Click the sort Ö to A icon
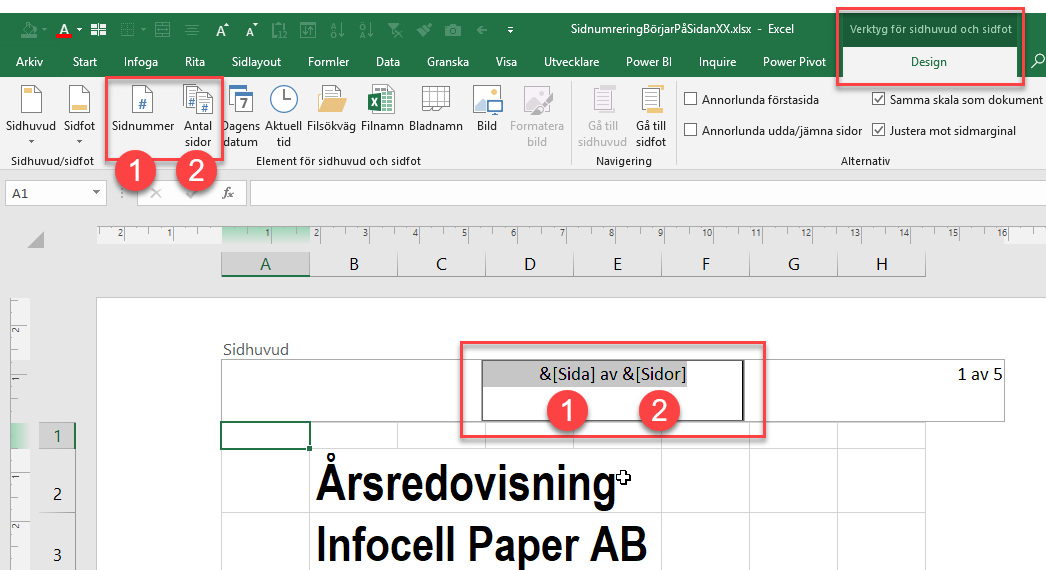This screenshot has height=570, width=1046. tap(366, 29)
